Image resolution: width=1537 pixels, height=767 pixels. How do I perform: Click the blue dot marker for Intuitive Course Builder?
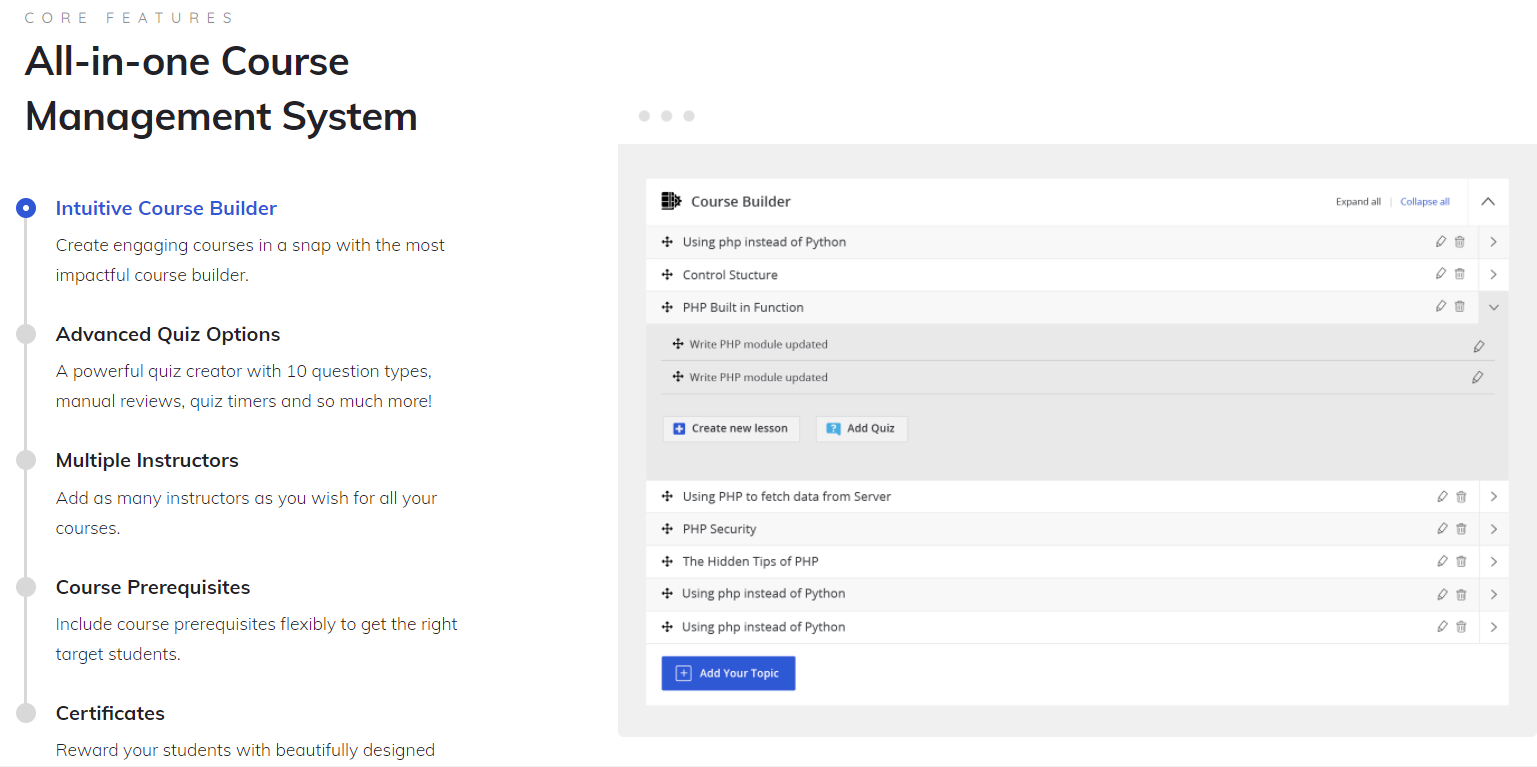pos(25,208)
